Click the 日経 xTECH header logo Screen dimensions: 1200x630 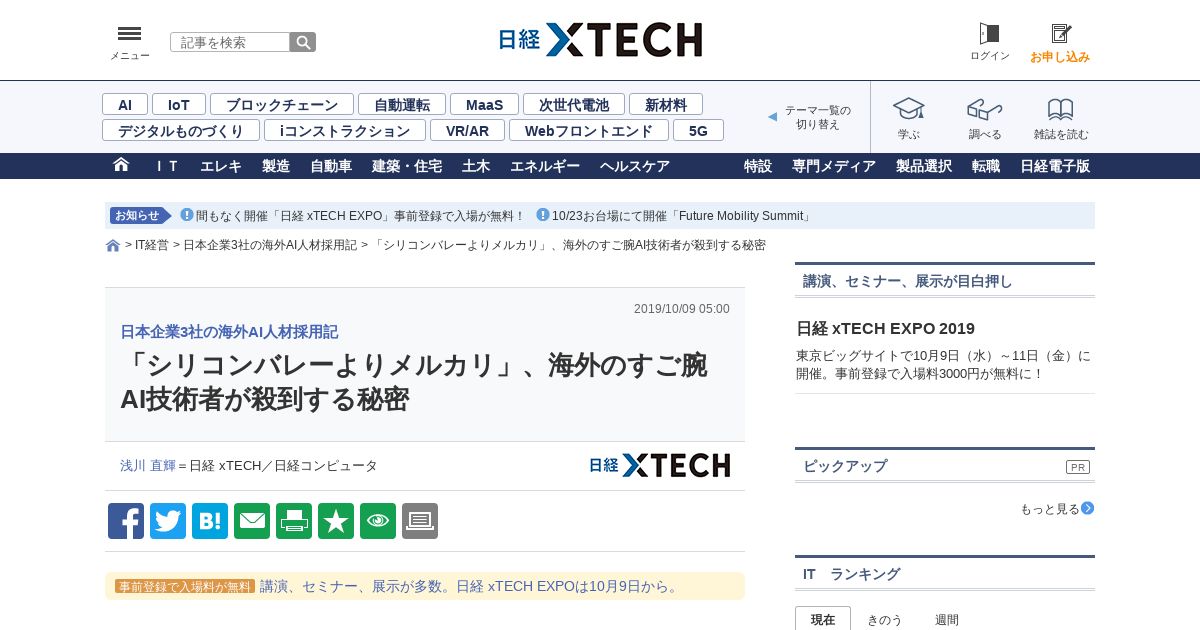[x=600, y=40]
